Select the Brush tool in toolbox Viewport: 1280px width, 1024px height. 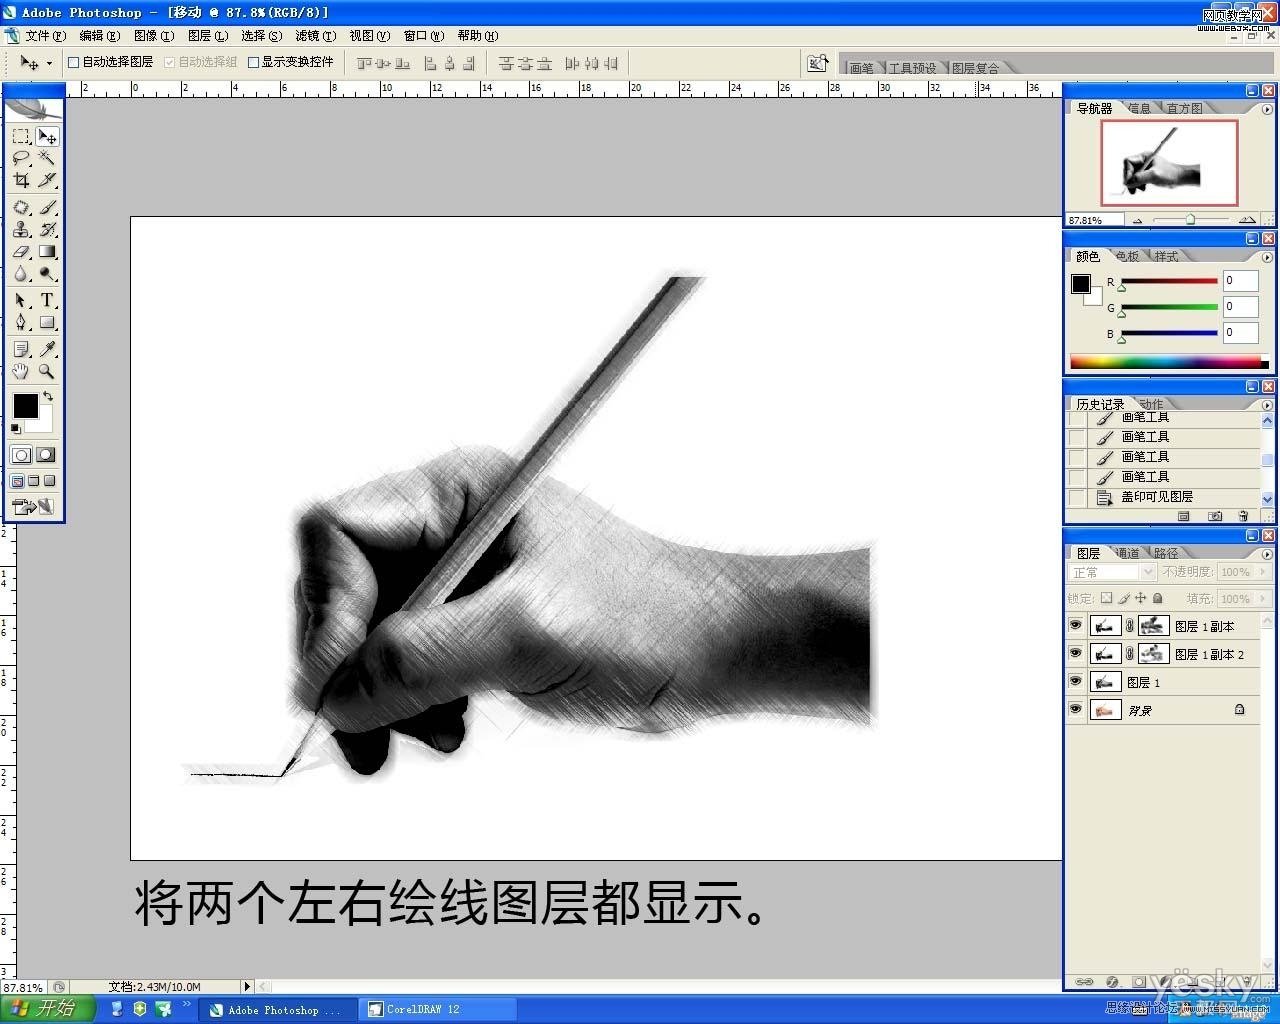click(x=47, y=207)
